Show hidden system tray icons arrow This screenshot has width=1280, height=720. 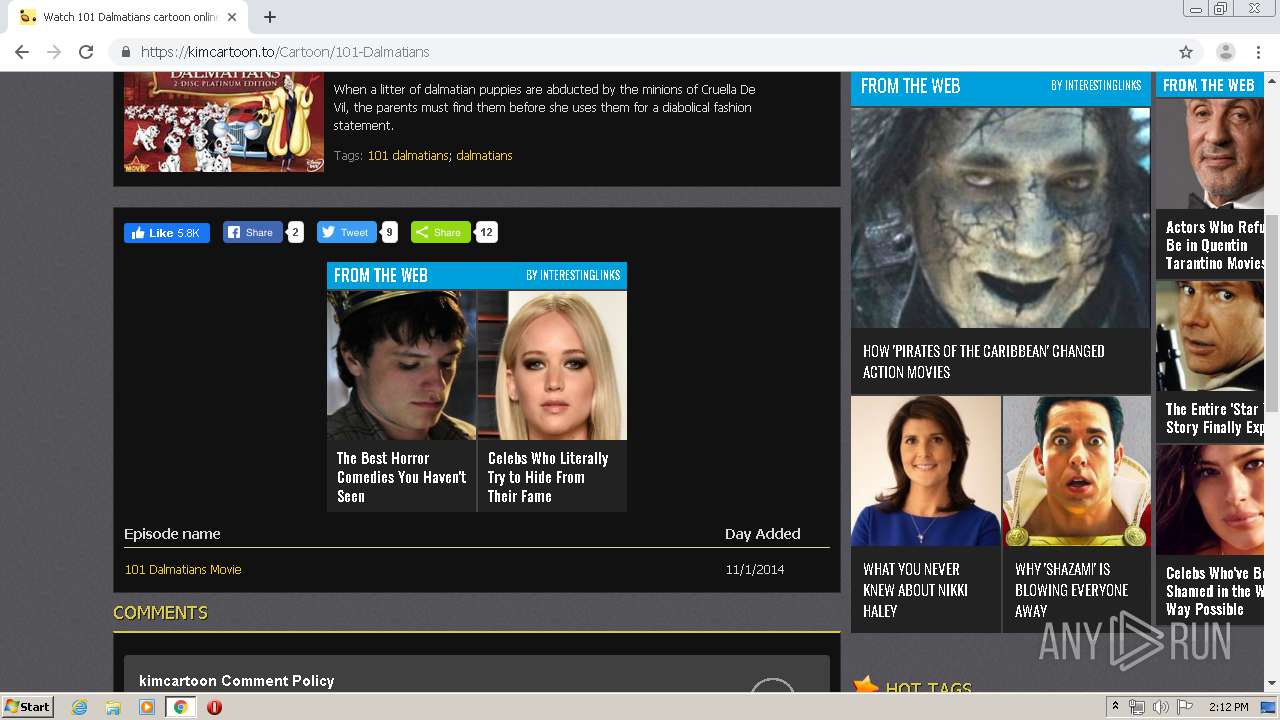coord(1115,707)
